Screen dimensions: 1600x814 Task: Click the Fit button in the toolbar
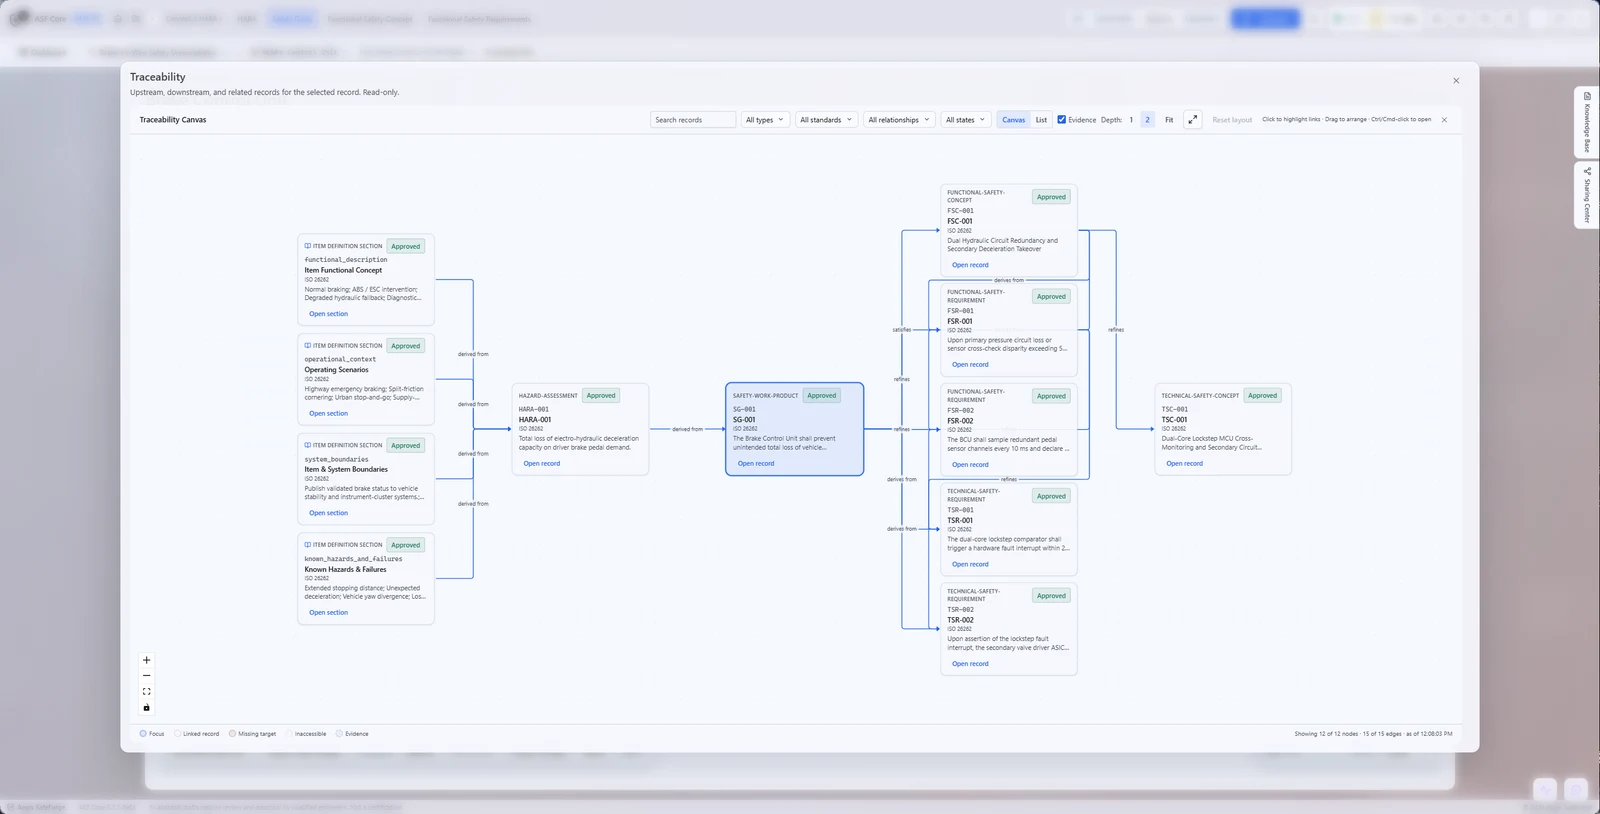[x=1169, y=120]
